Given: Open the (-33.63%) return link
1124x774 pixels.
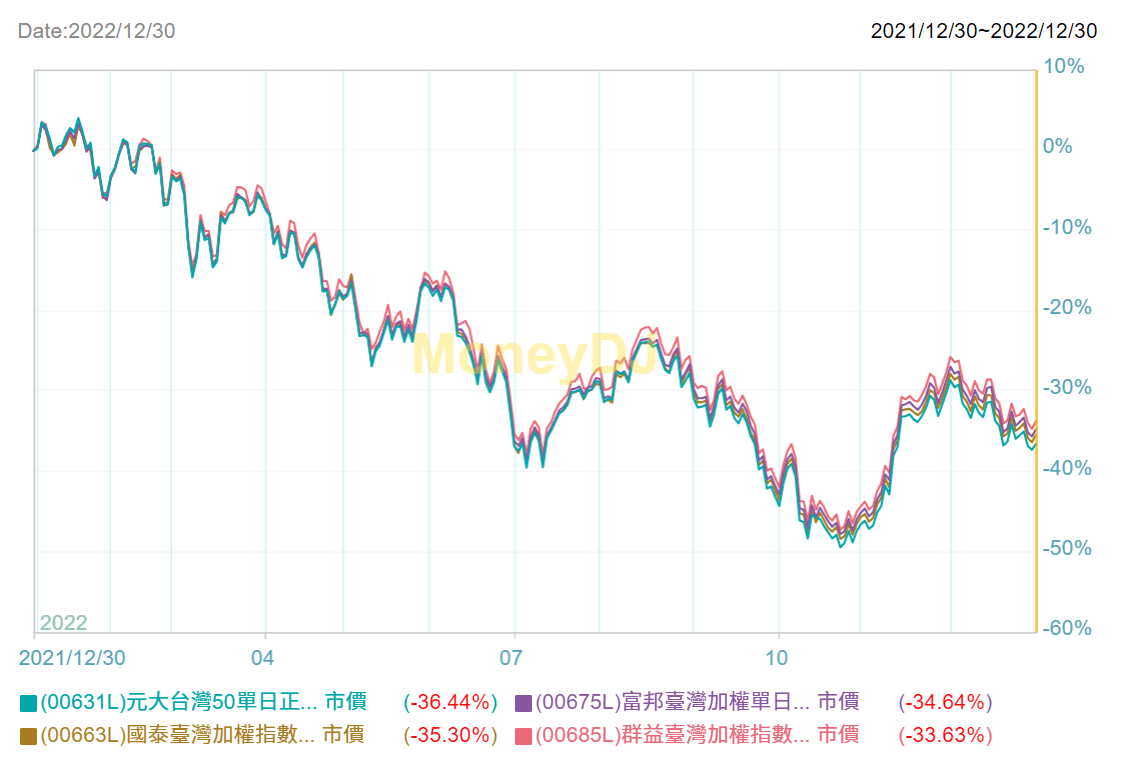Looking at the screenshot, I should click(x=942, y=734).
